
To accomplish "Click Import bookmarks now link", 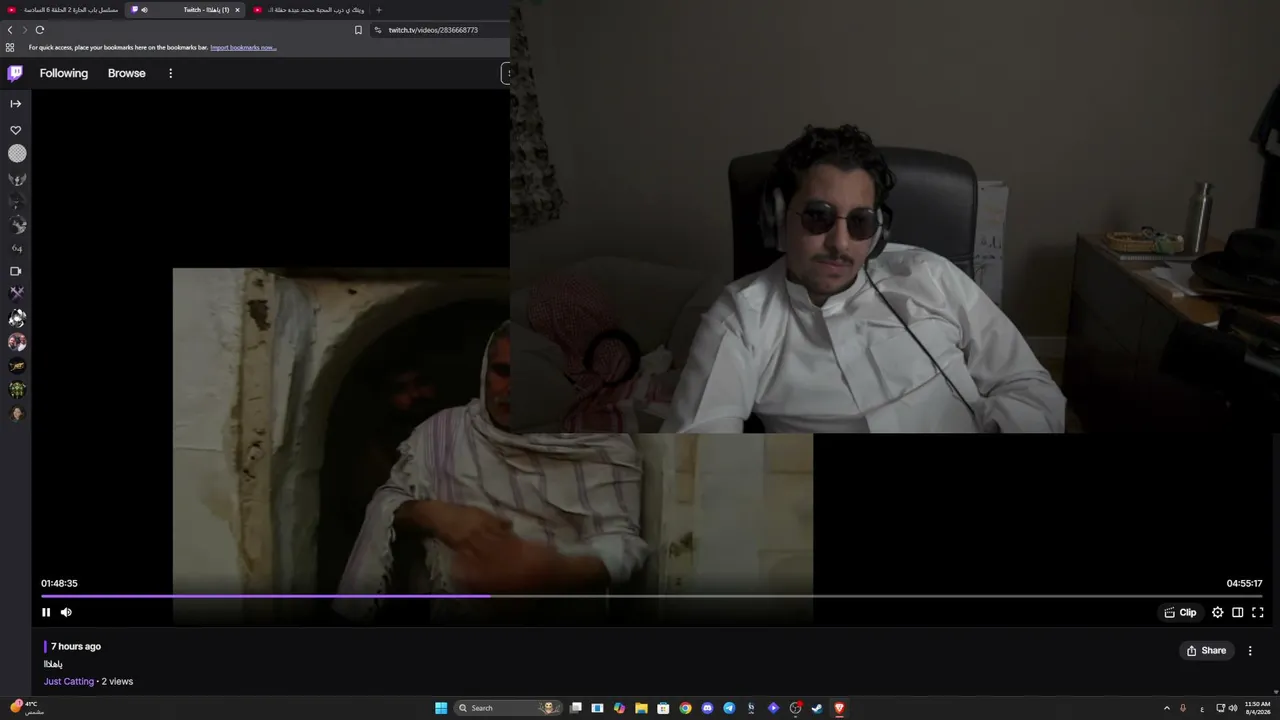I will [x=243, y=47].
